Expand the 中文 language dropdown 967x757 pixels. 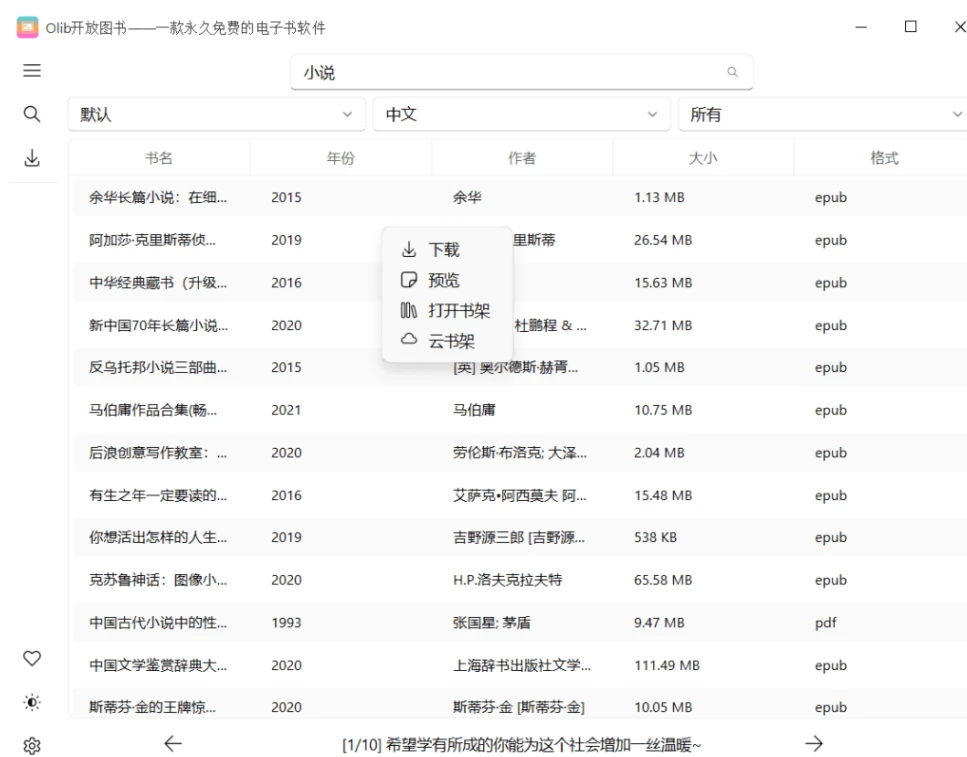[521, 115]
